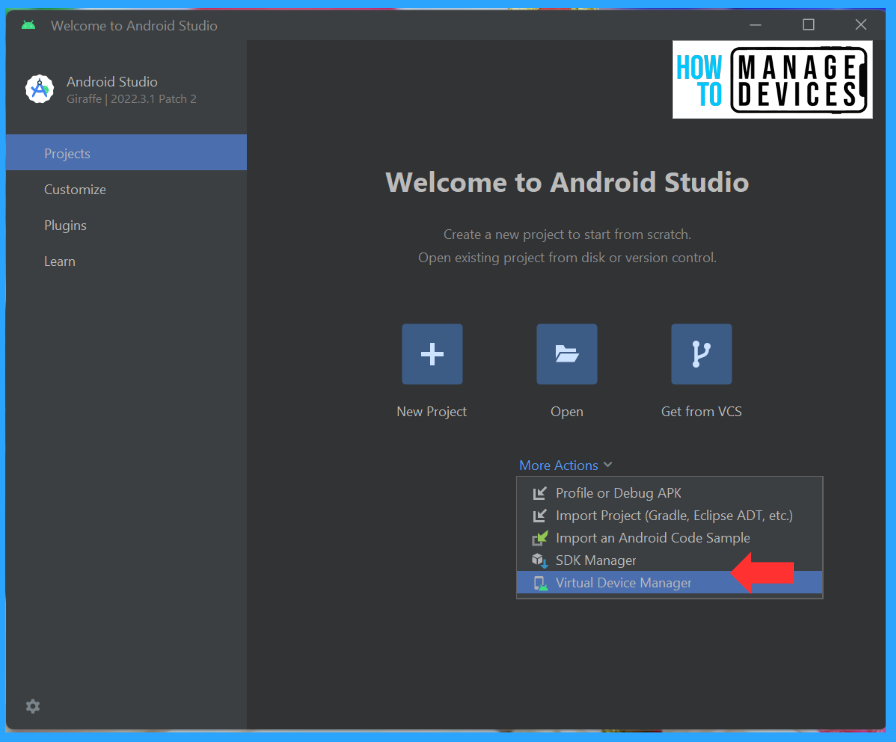Open the Learn section
The height and width of the screenshot is (742, 896).
126,261
